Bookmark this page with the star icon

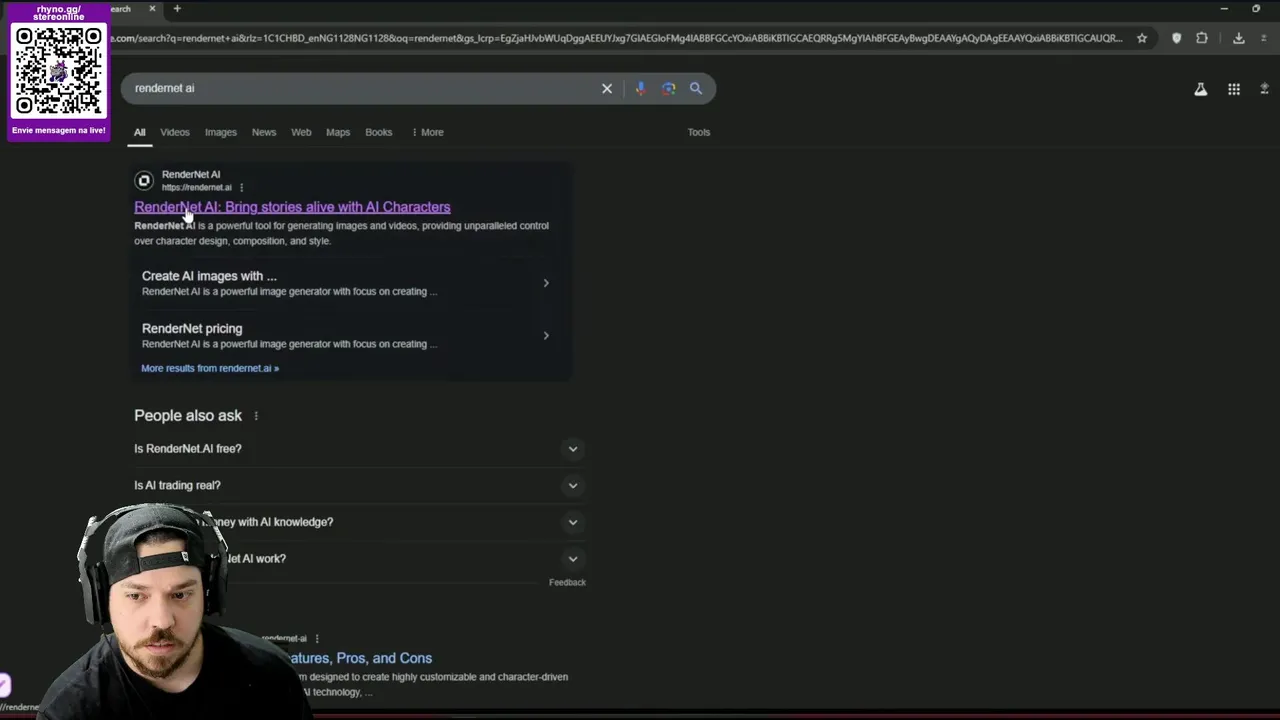1142,38
